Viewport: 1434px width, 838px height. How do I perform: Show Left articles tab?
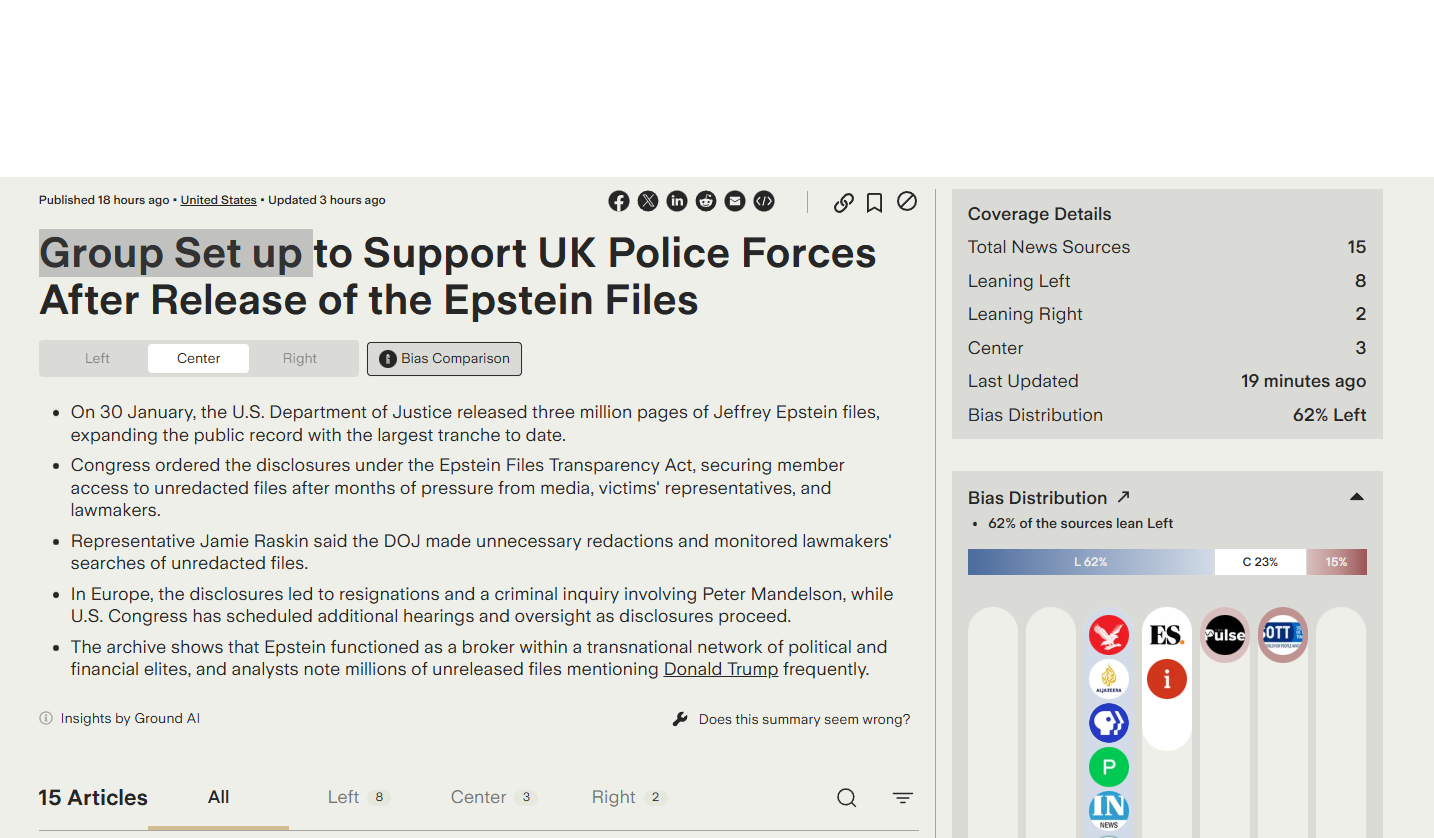click(x=357, y=797)
